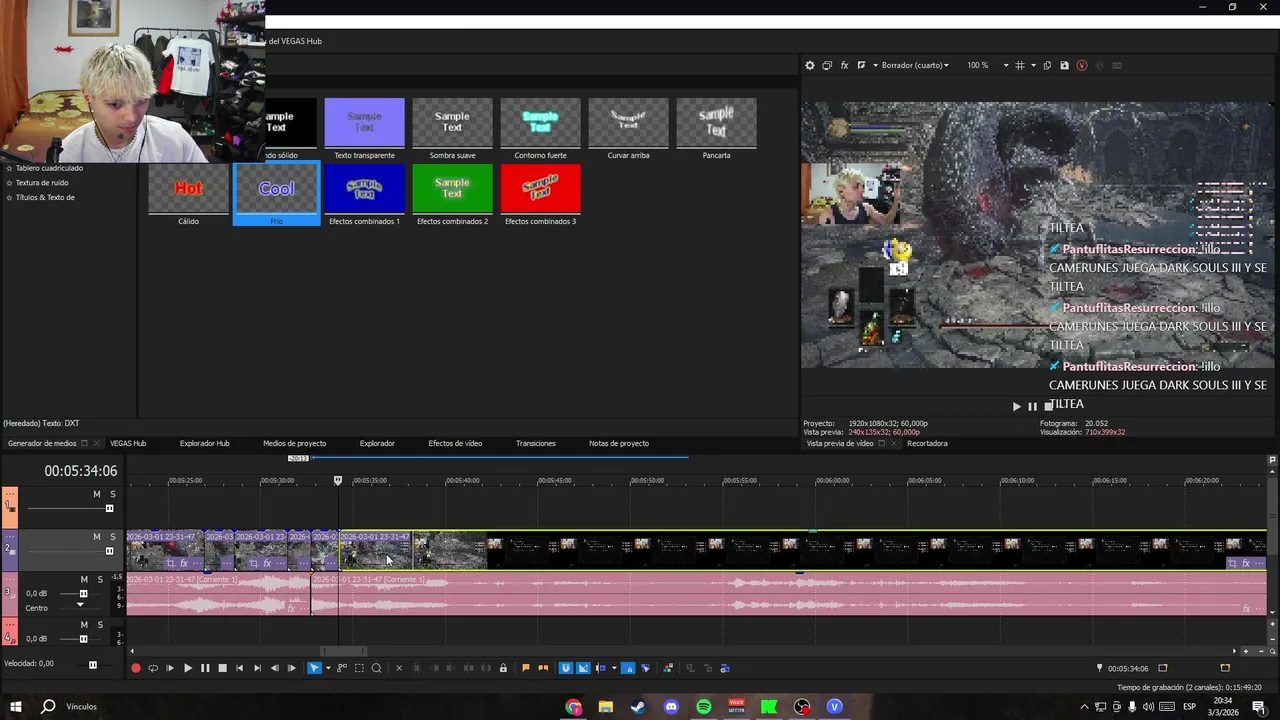Select Tablero cuadriculado generator
This screenshot has height=720, width=1280.
[x=49, y=168]
